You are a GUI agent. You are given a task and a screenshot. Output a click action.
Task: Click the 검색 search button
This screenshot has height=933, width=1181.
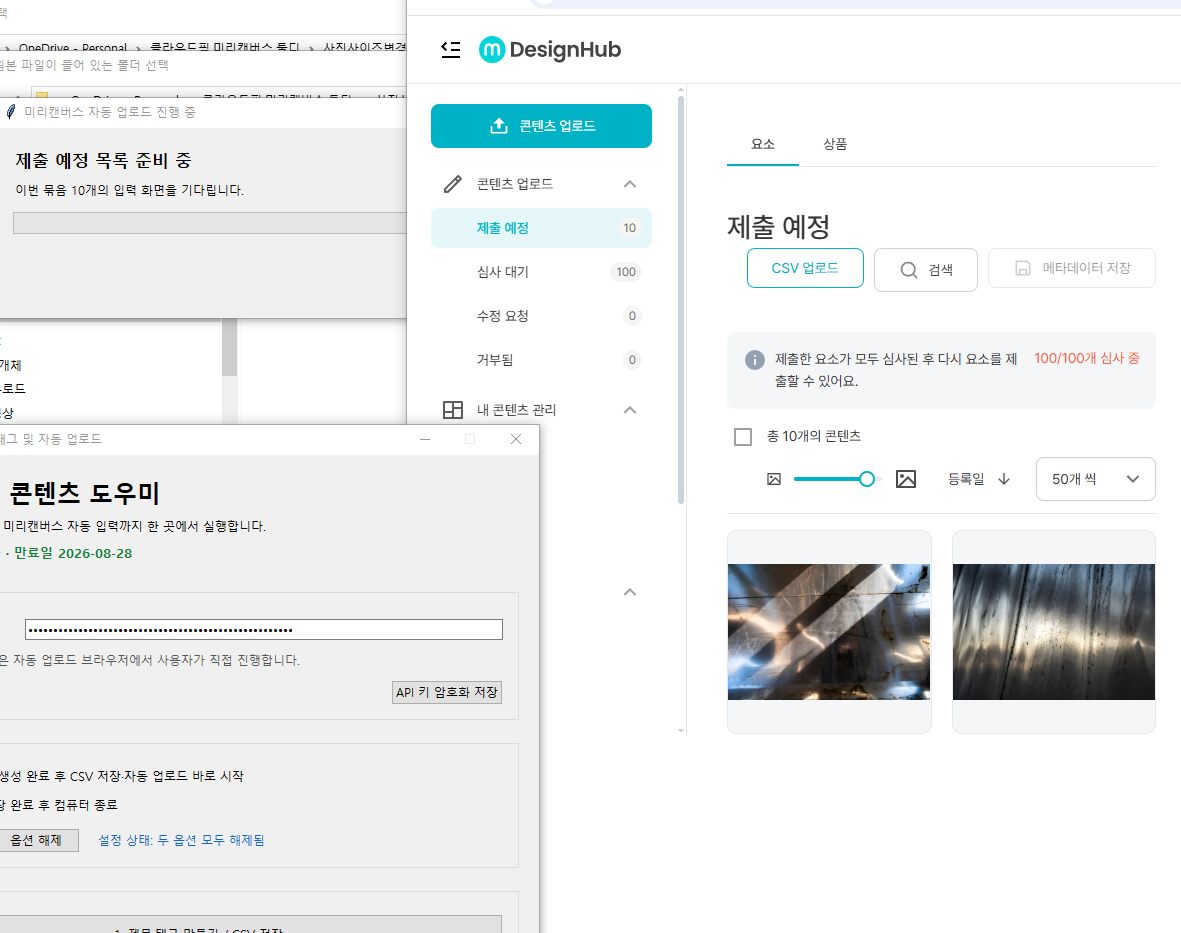926,270
